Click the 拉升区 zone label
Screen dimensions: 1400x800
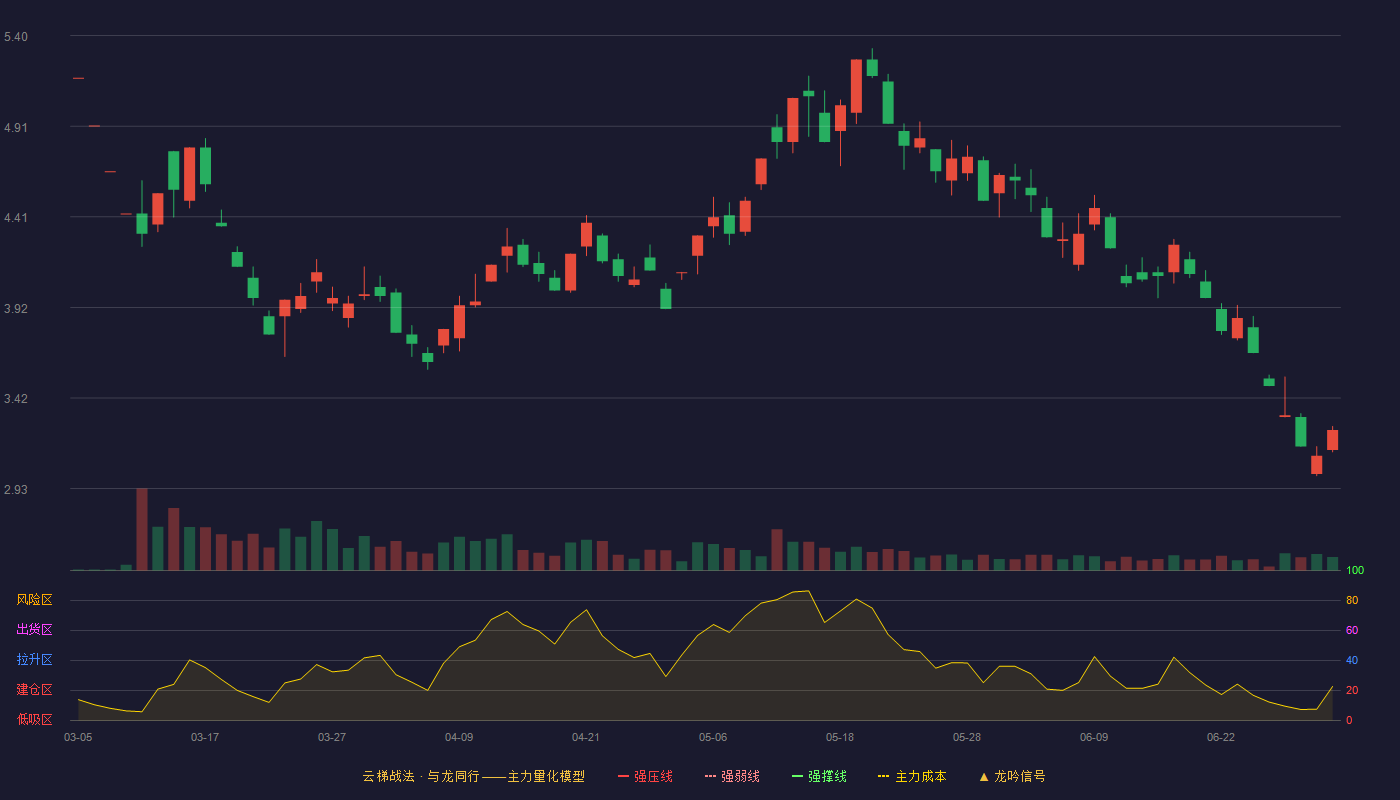tap(34, 660)
